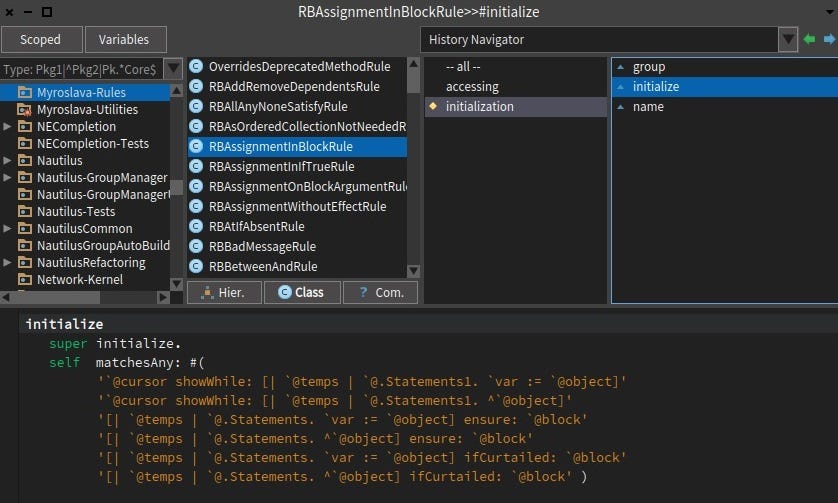Click class icon of RBAsOrderedCollectionNotNeededRule
Viewport: 838px width, 503px height.
(x=196, y=126)
